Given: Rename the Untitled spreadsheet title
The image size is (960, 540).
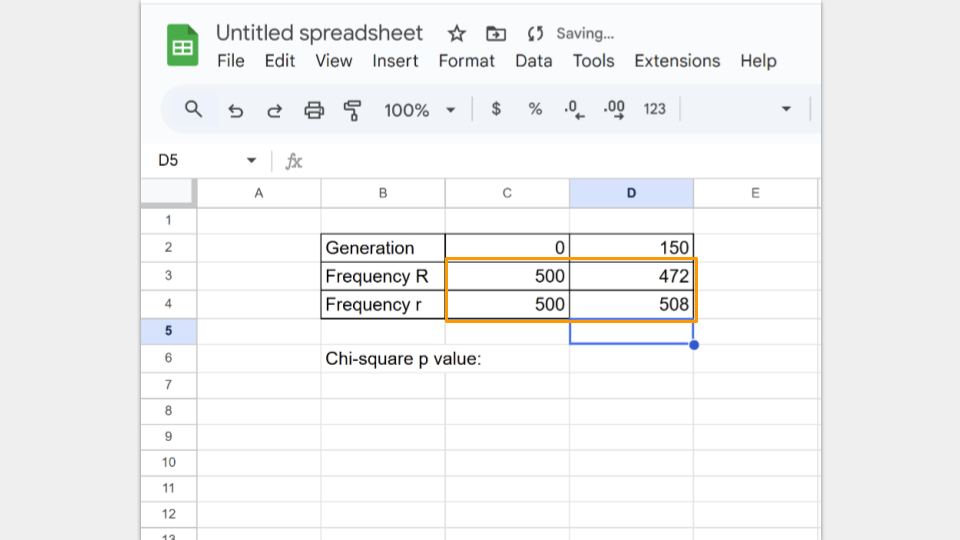Looking at the screenshot, I should (x=319, y=33).
